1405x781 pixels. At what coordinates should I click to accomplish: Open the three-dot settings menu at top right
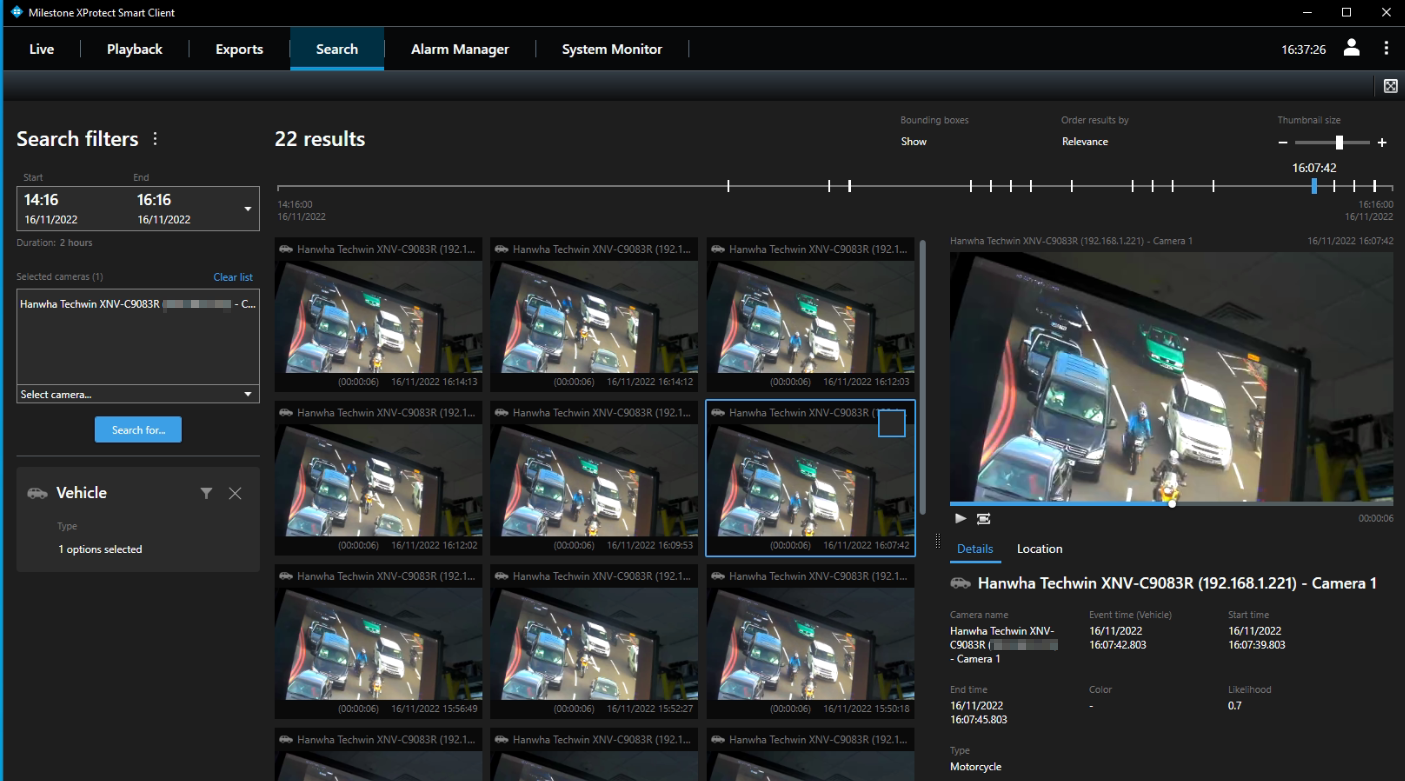(x=1386, y=48)
